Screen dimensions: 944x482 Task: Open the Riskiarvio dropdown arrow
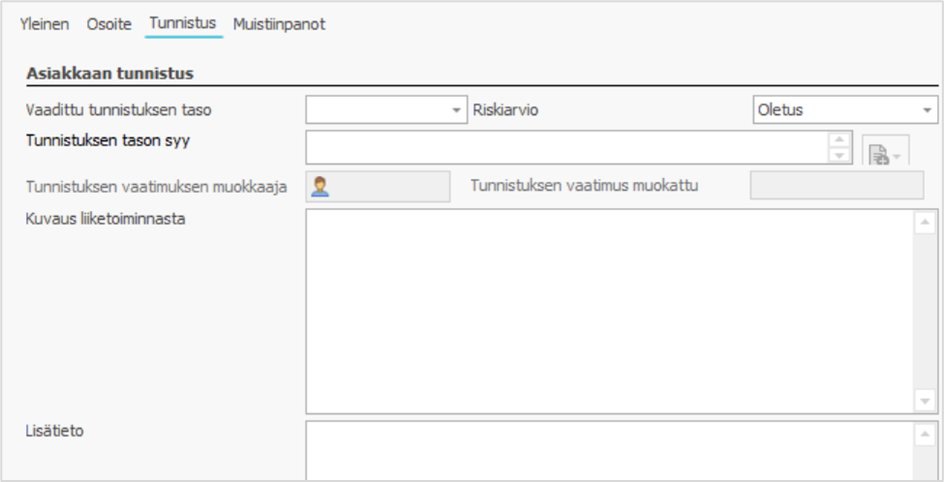coord(927,110)
